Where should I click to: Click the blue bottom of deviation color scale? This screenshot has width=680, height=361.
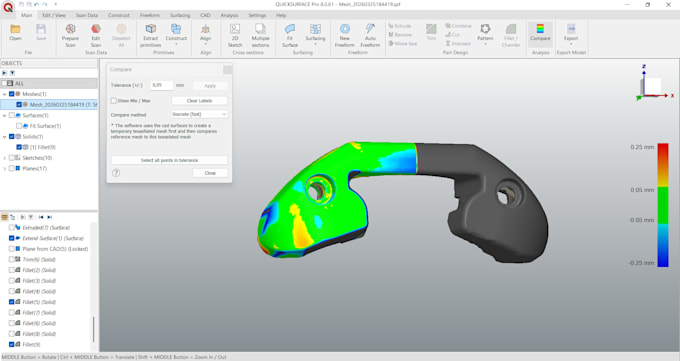pos(663,260)
